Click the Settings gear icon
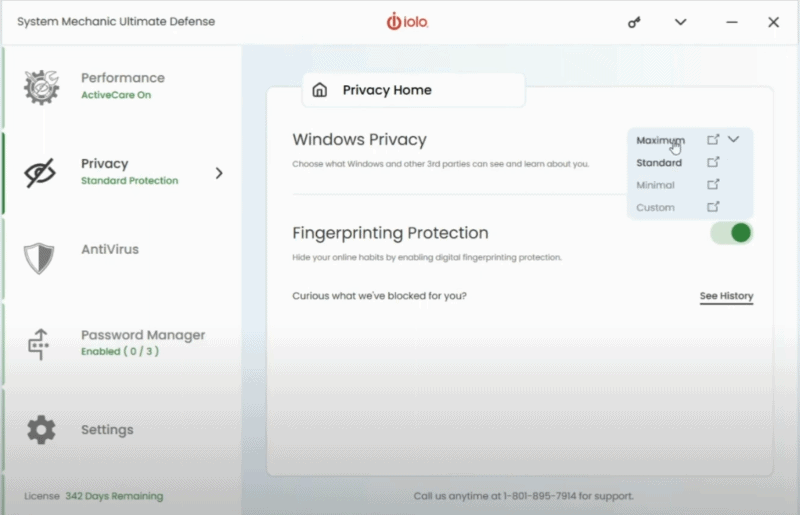The width and height of the screenshot is (800, 515). pyautogui.click(x=41, y=430)
